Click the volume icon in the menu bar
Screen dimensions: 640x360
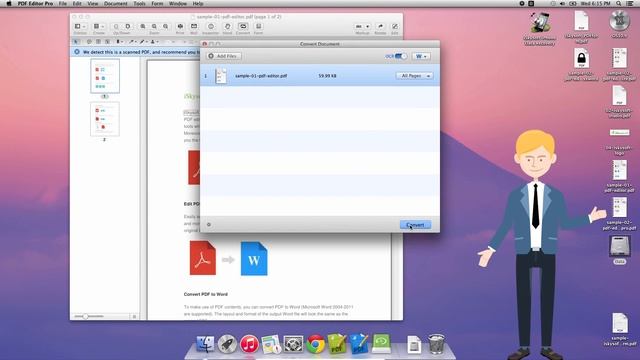coord(562,4)
